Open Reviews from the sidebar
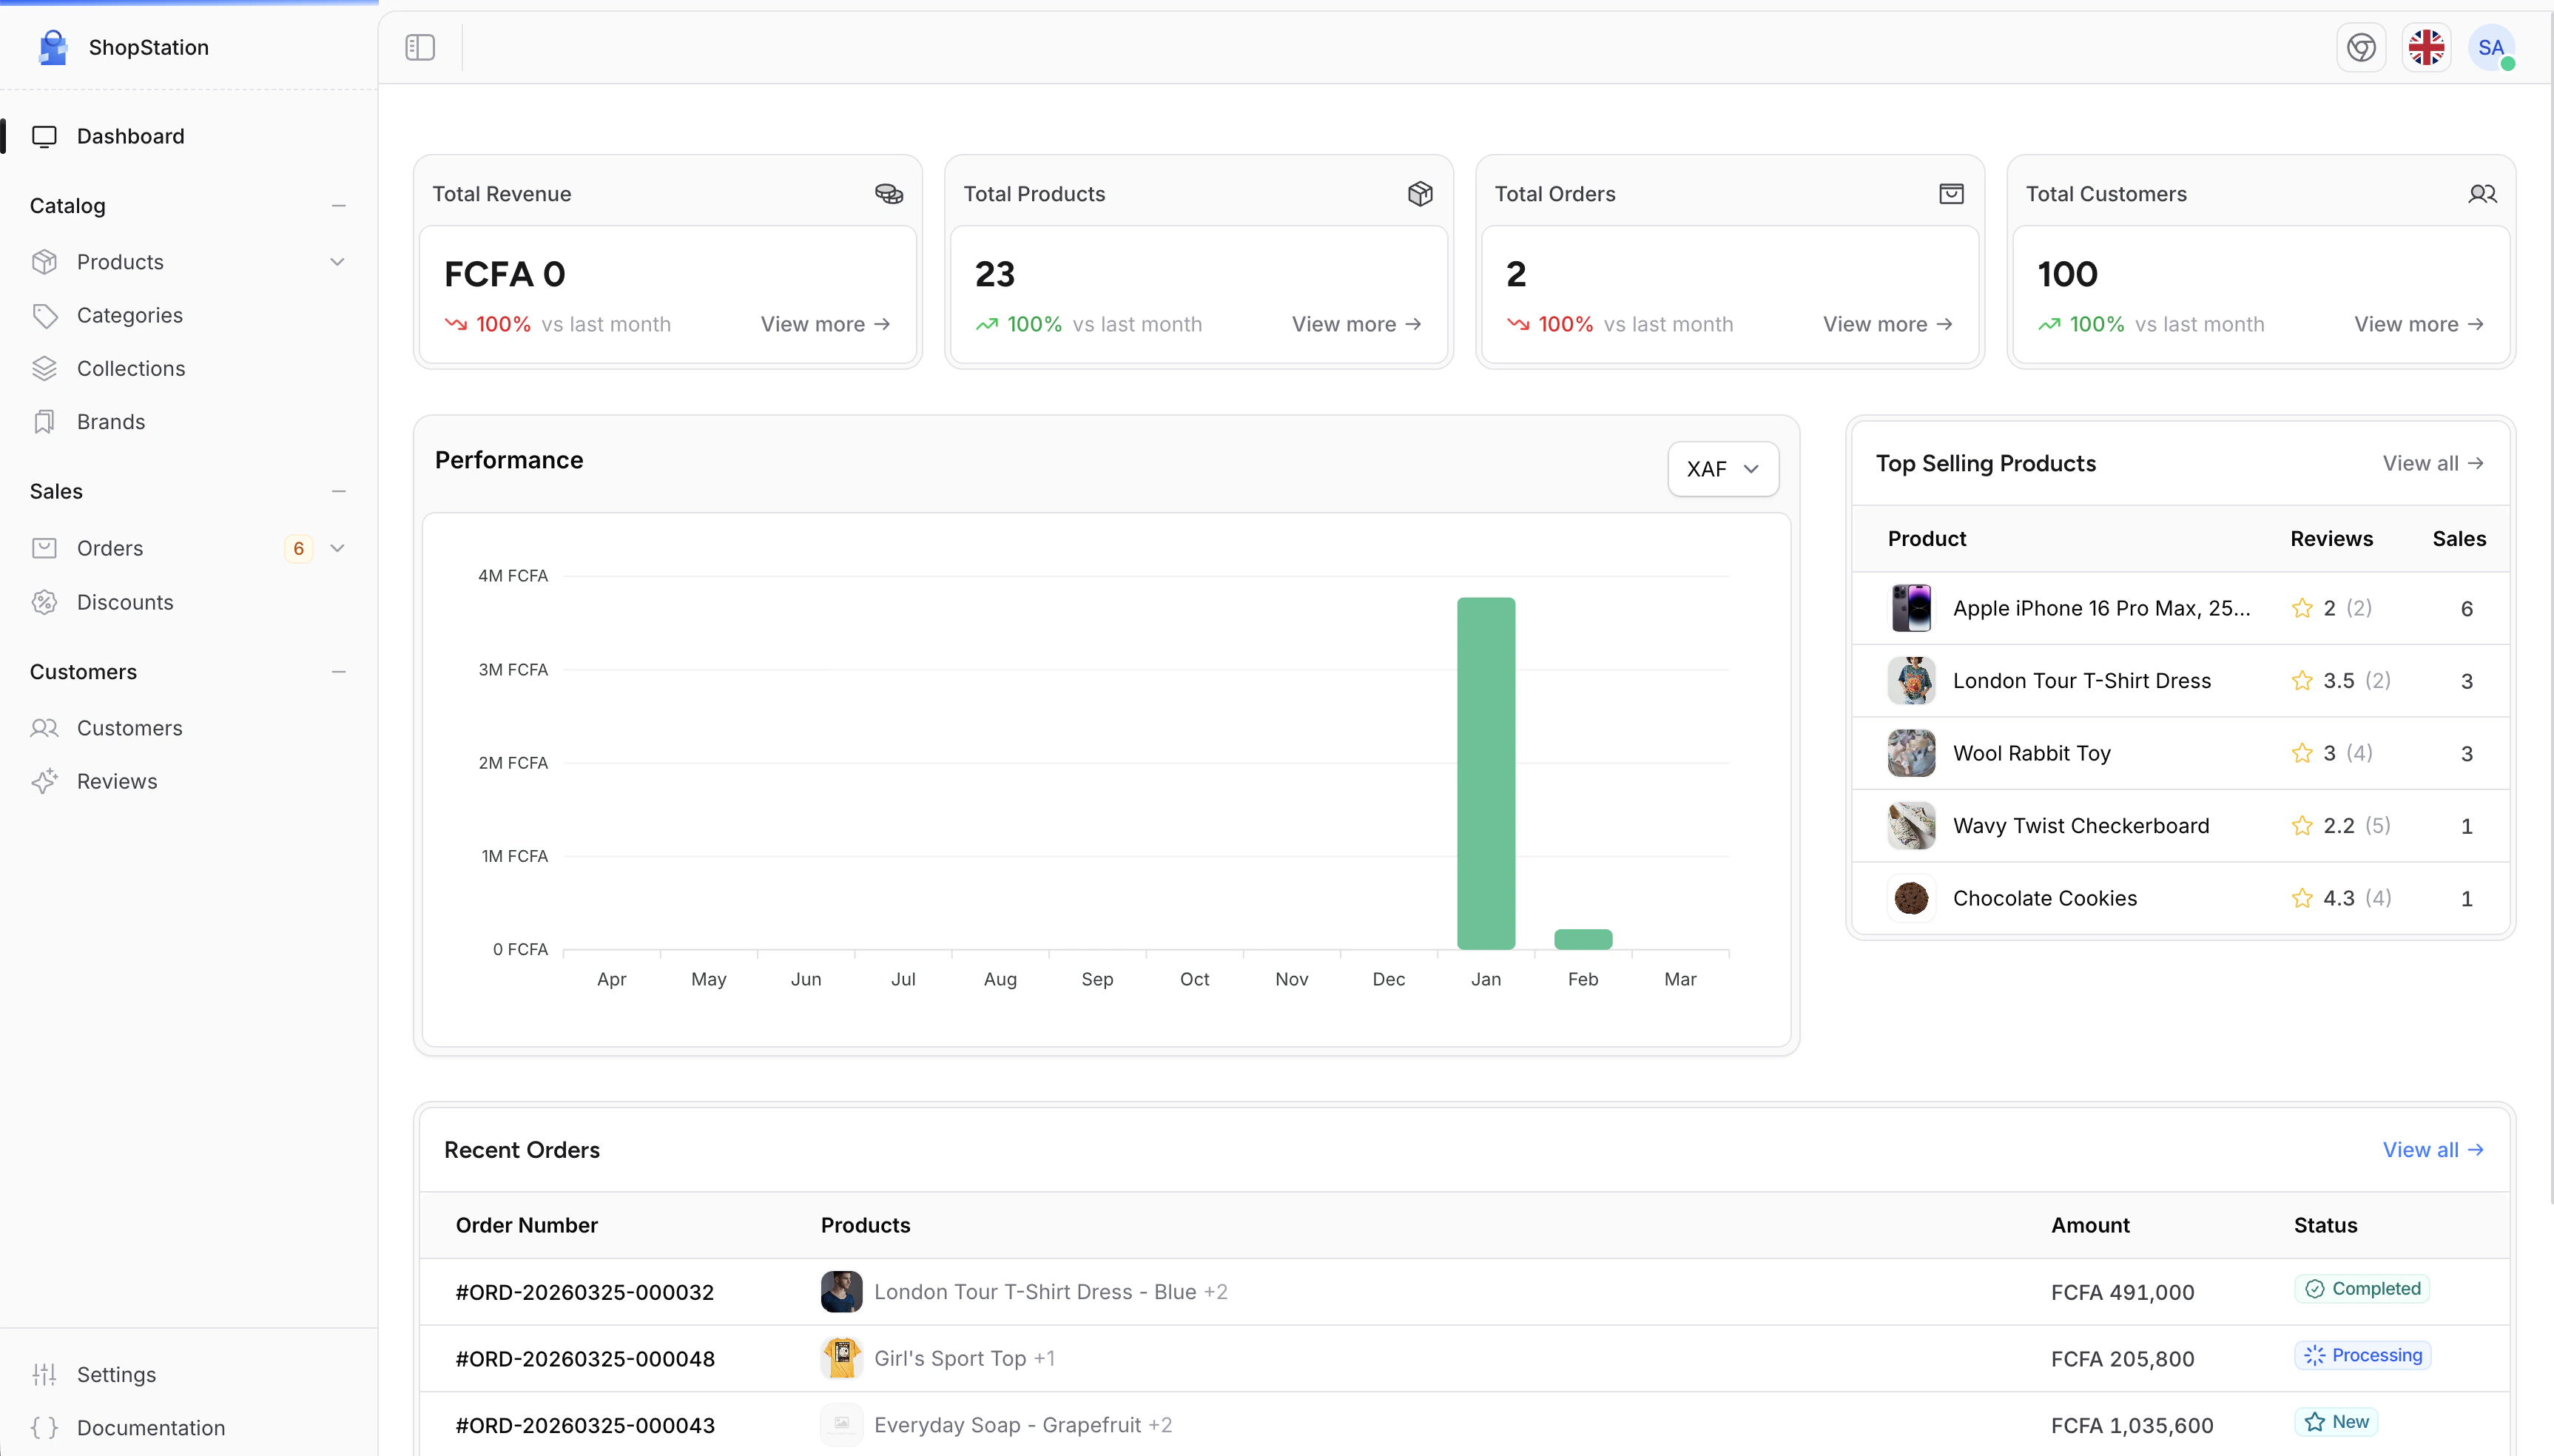This screenshot has height=1456, width=2554. pos(117,781)
